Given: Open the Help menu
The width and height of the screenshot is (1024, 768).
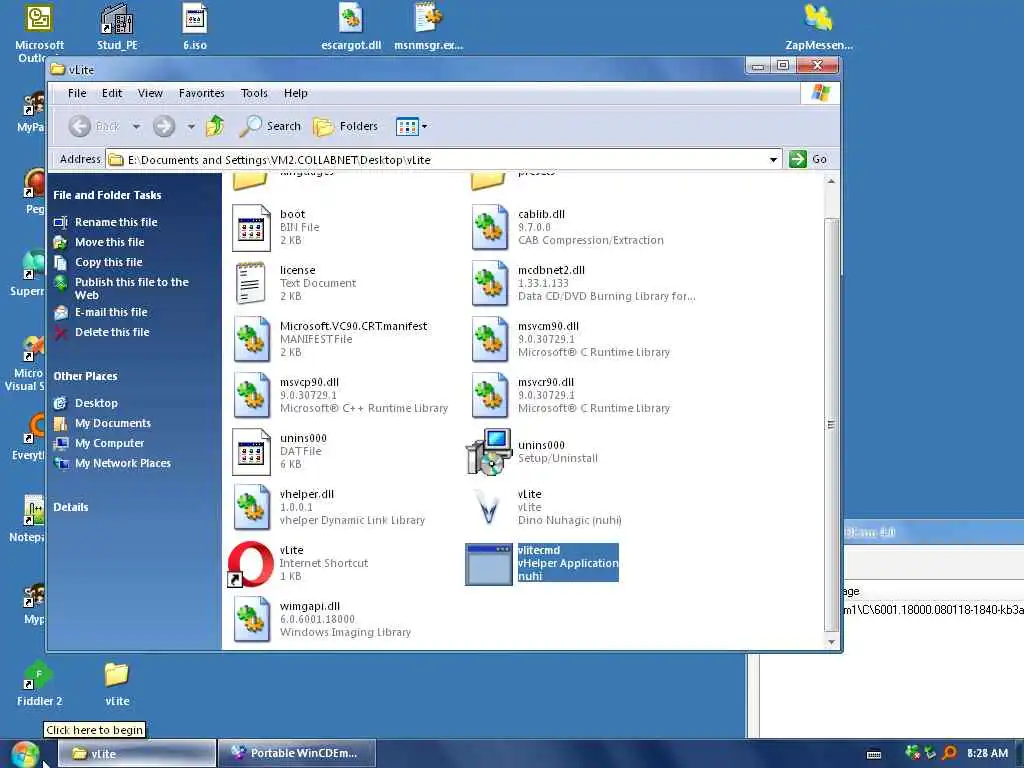Looking at the screenshot, I should (296, 93).
